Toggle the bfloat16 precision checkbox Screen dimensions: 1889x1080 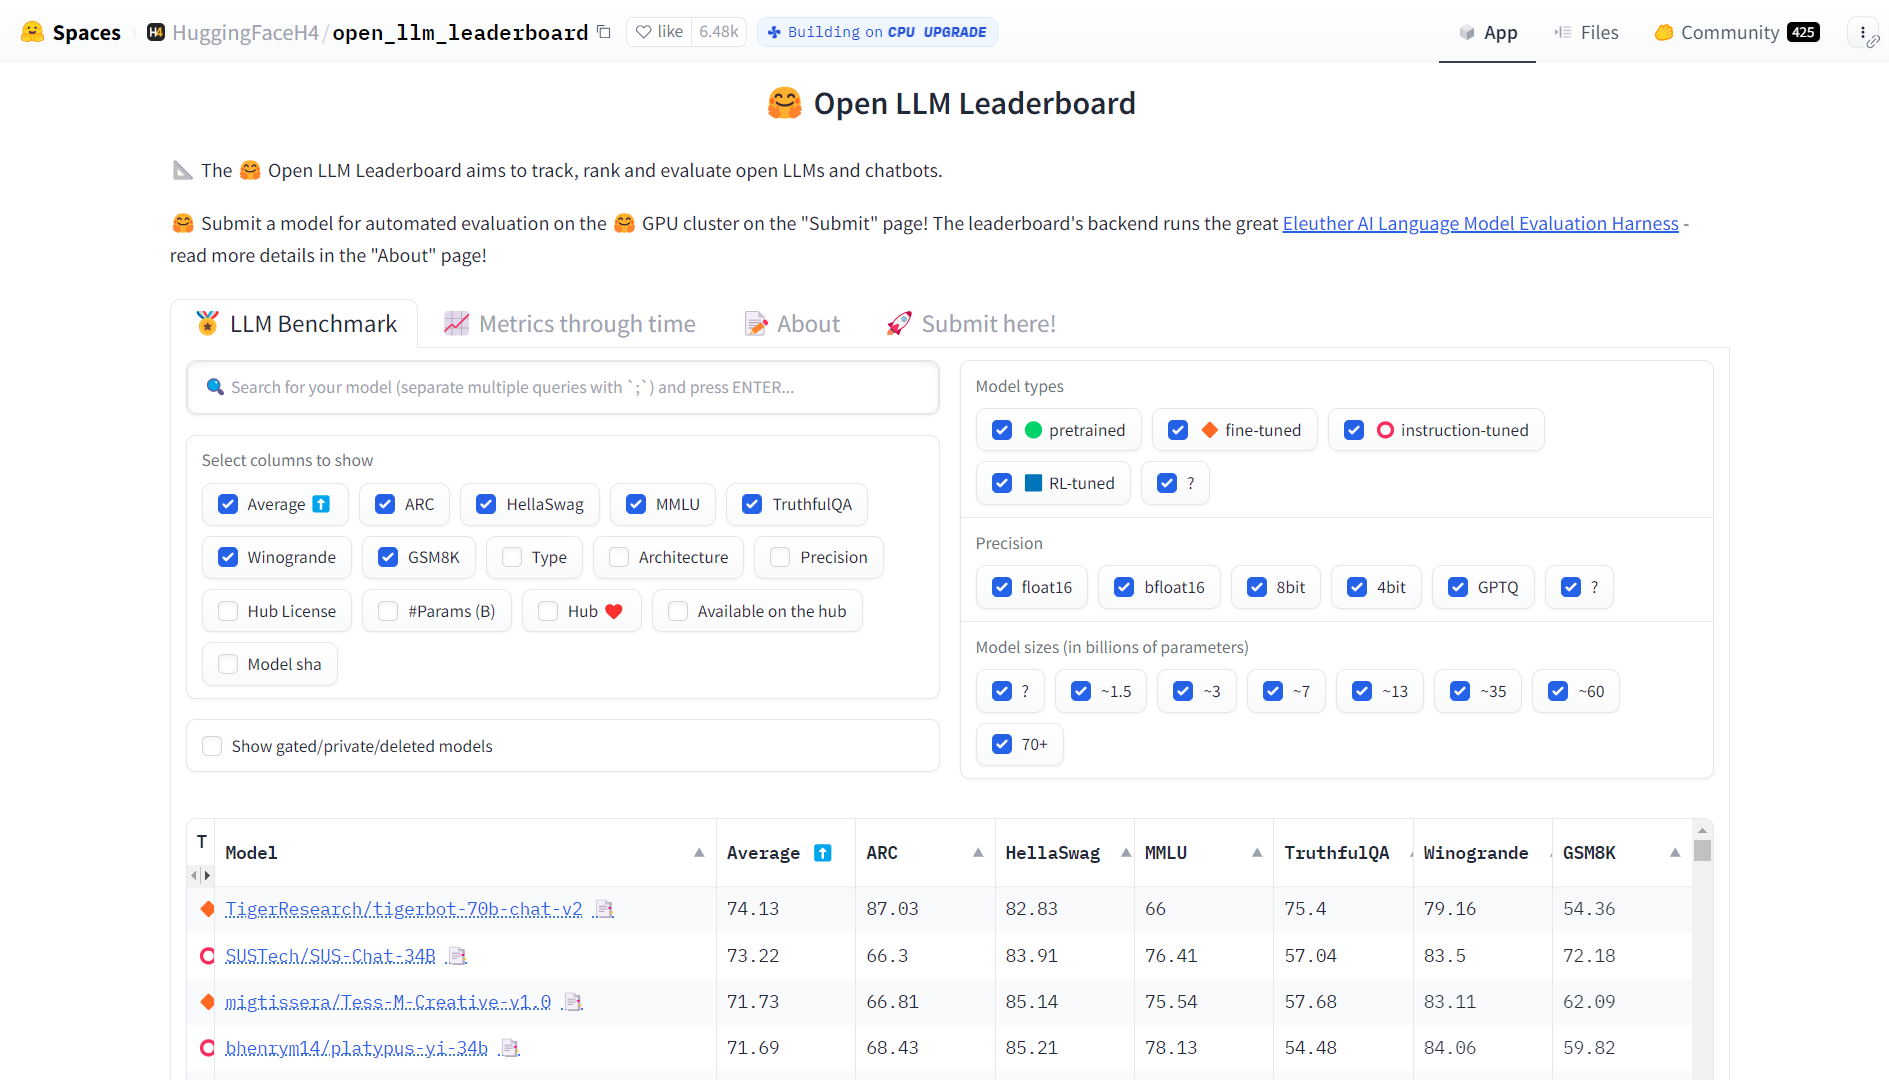(x=1124, y=587)
